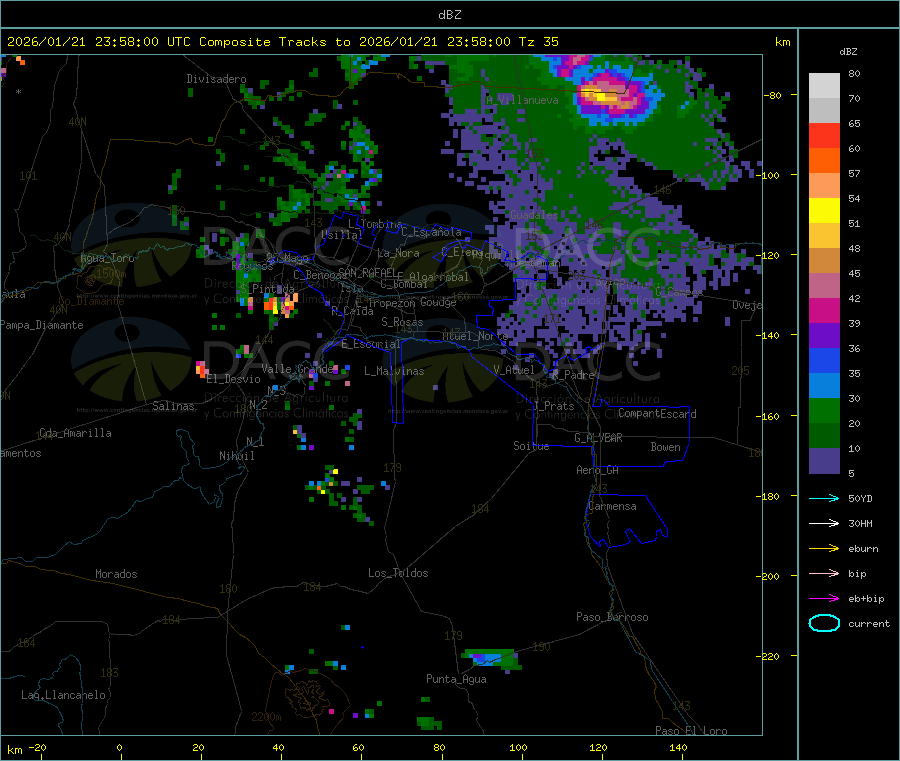Click the magenta eb+bip arrow in legend

[824, 598]
